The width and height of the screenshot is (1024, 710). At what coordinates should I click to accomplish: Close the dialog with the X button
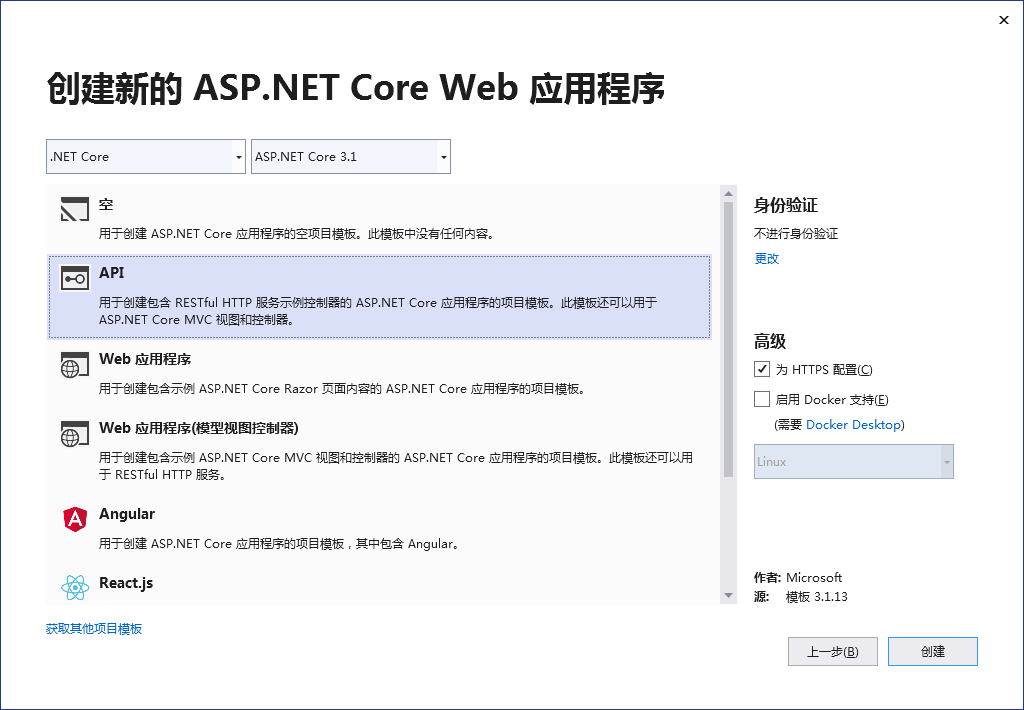[x=1004, y=20]
